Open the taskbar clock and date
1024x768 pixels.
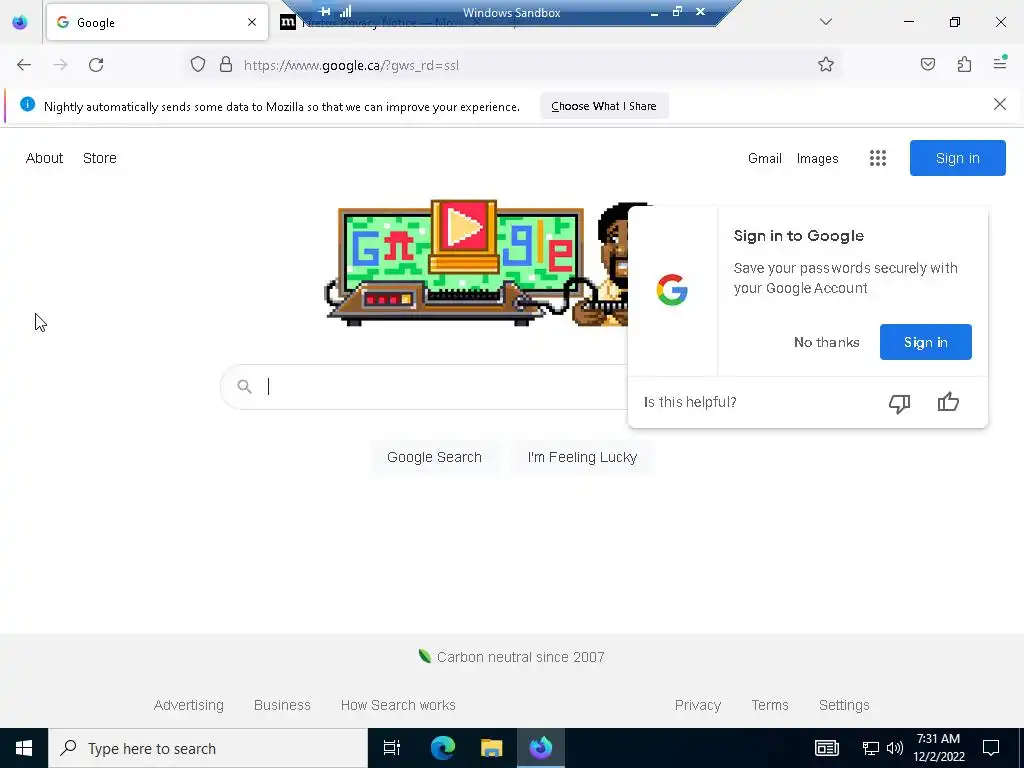click(938, 748)
